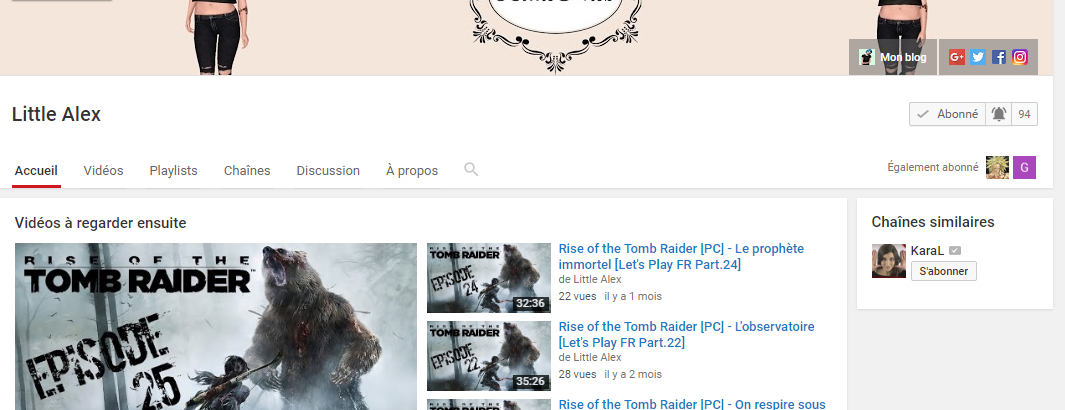Click the Little Alex channel title
The height and width of the screenshot is (410, 1065).
(x=56, y=115)
